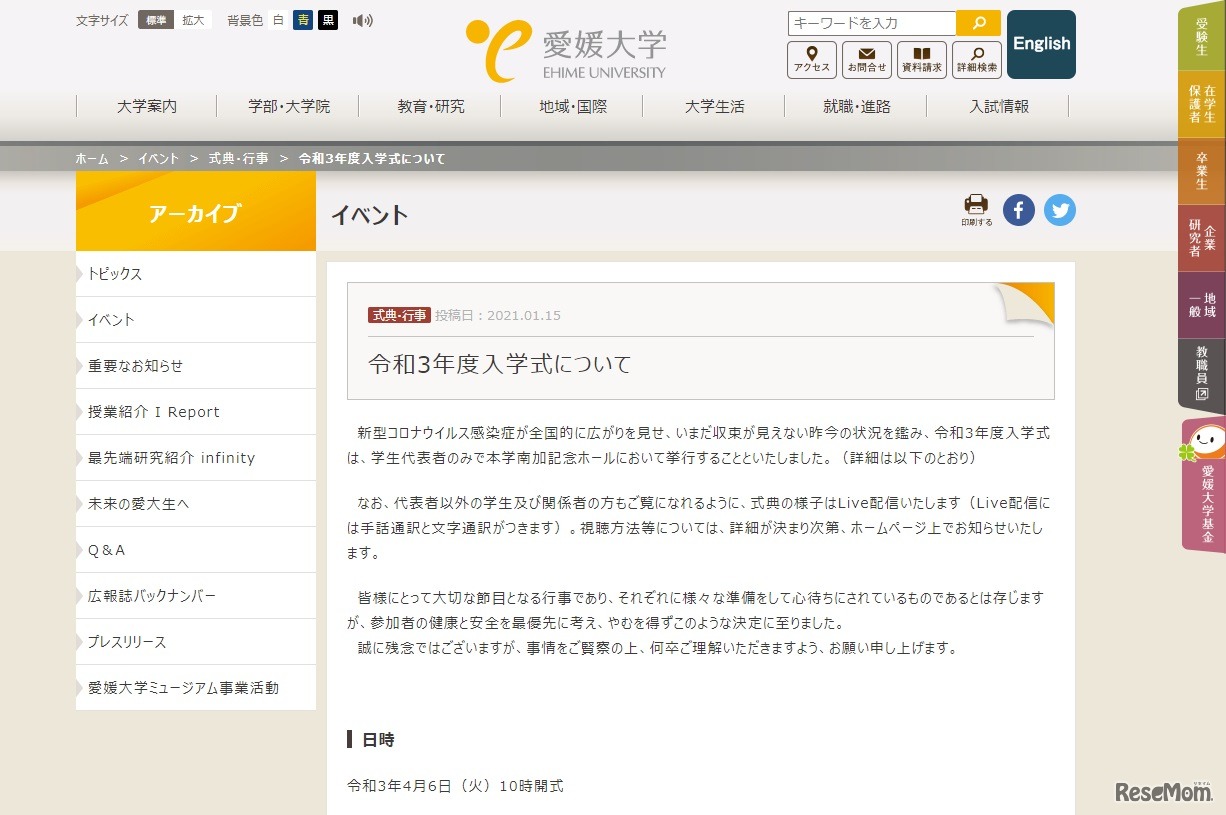Set background color to 黒 (black)
Screen dimensions: 1226x815
point(328,19)
